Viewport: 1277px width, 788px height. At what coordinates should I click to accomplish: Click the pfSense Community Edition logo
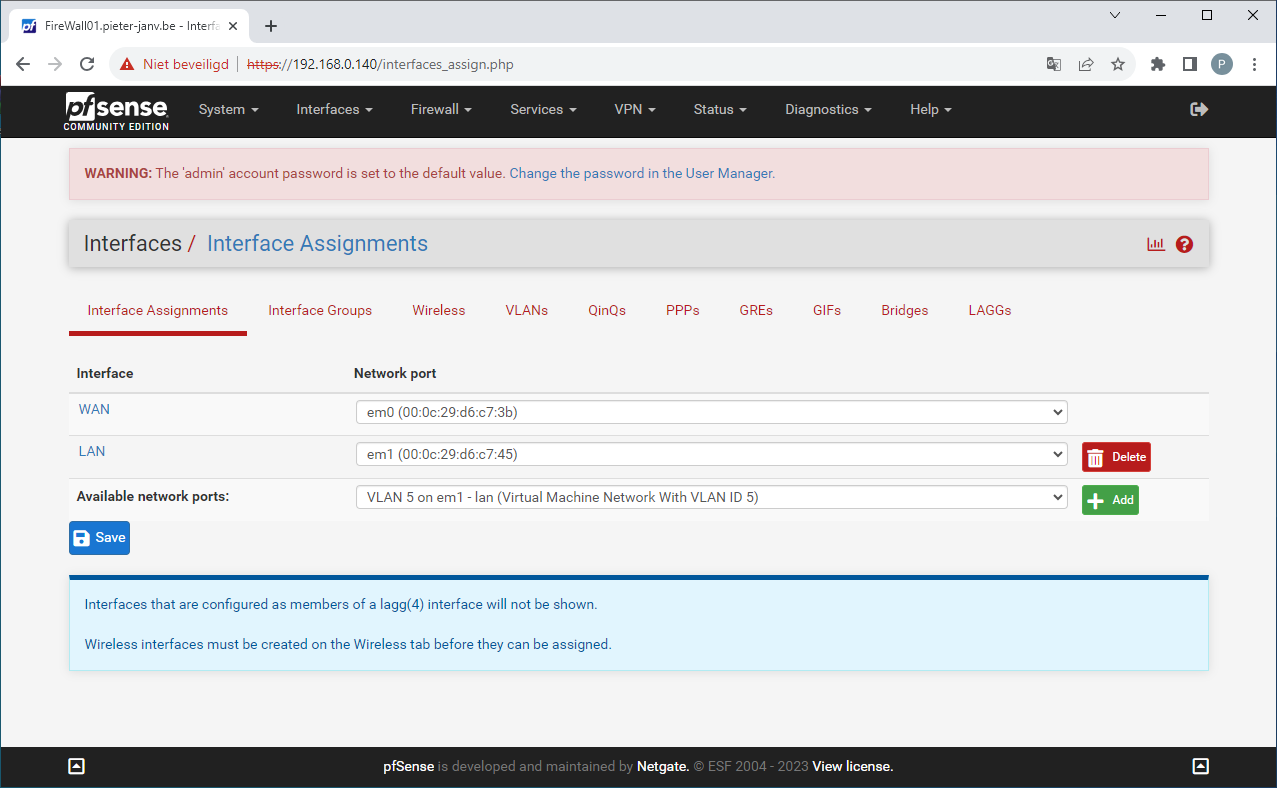point(117,110)
